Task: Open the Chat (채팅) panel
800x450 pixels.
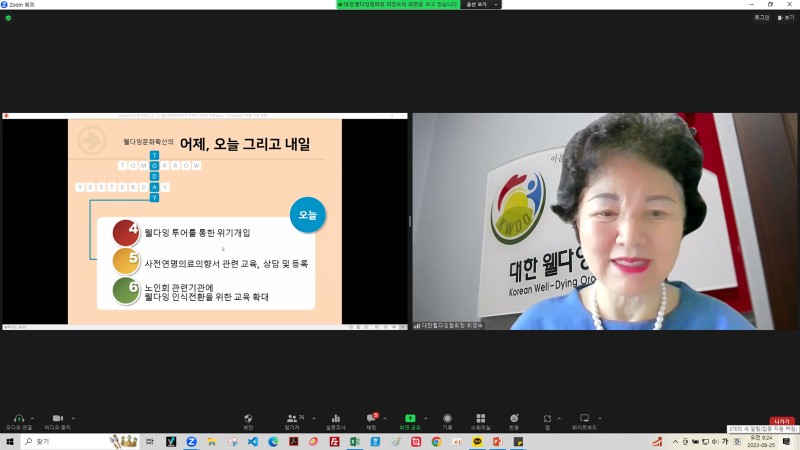Action: pos(372,419)
